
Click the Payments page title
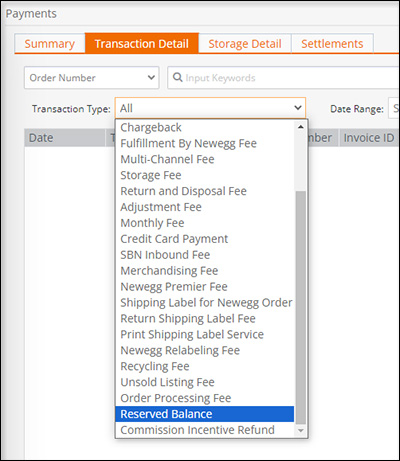tap(31, 14)
